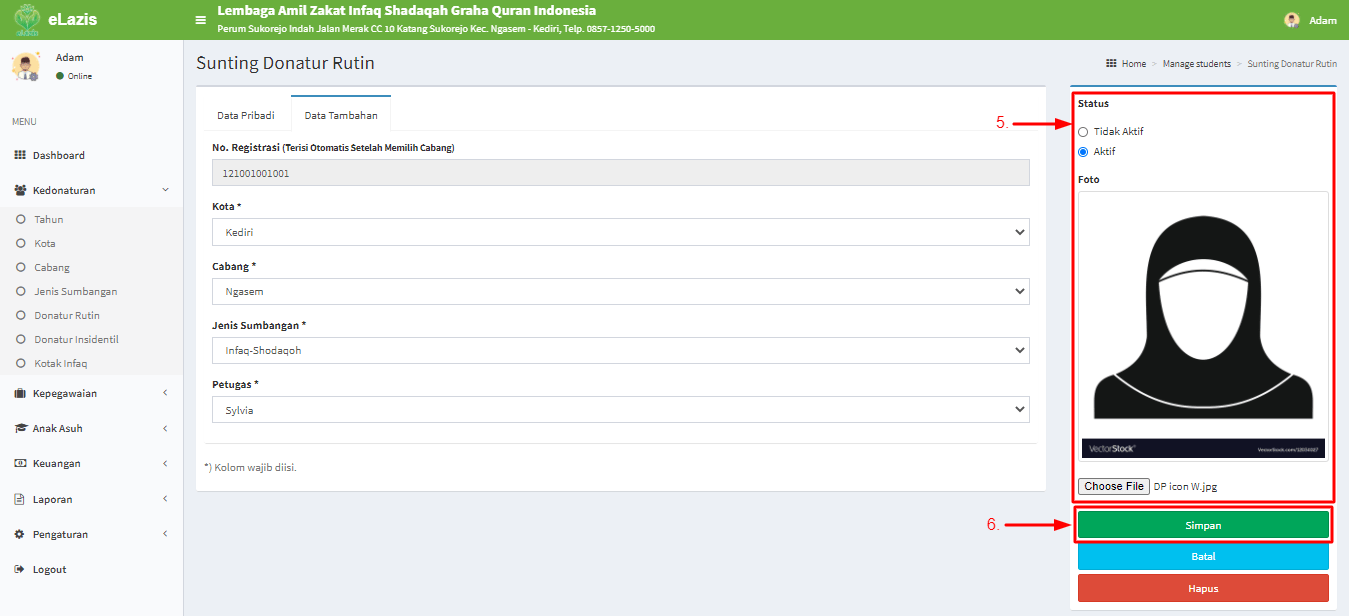This screenshot has height=616, width=1349.
Task: Click the Kepegawaian briefcase icon
Action: click(20, 393)
